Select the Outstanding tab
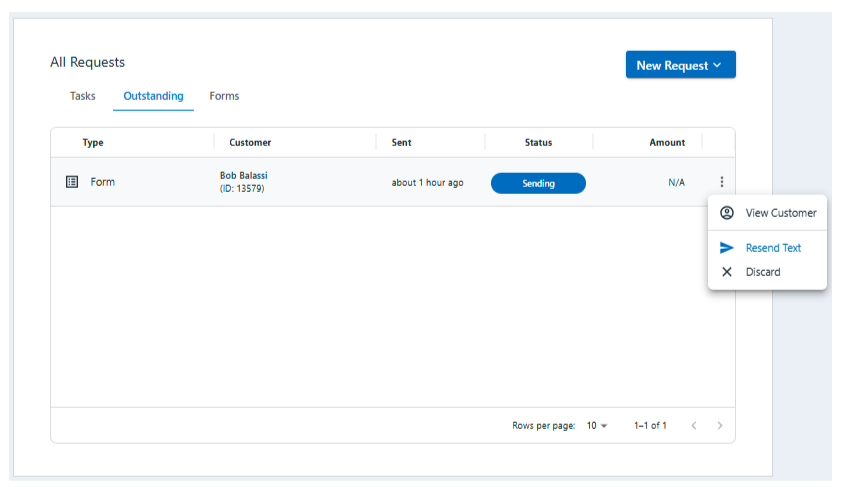The image size is (842, 487). [x=153, y=96]
